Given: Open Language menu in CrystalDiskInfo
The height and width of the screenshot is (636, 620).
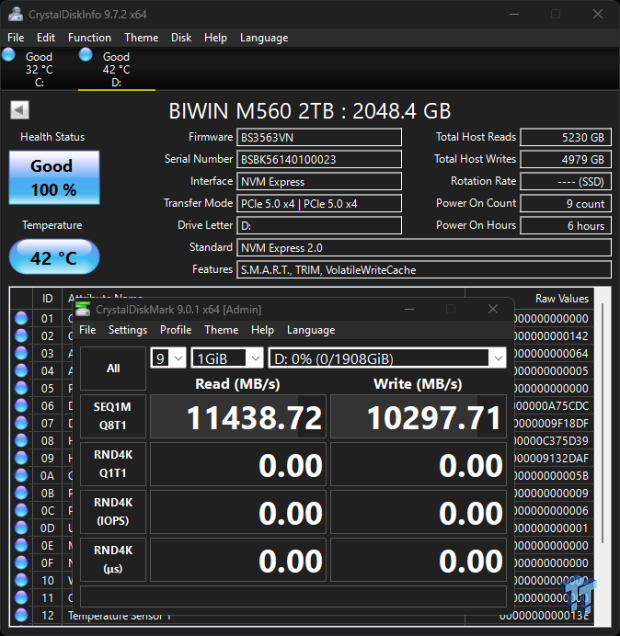Looking at the screenshot, I should pyautogui.click(x=264, y=38).
